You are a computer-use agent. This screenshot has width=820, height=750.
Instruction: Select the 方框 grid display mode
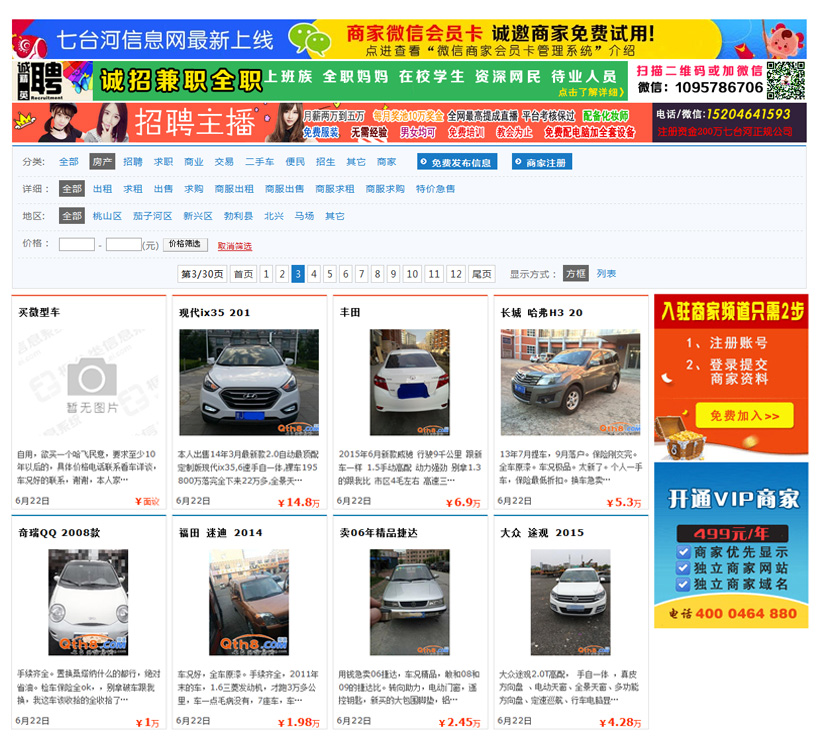(575, 274)
